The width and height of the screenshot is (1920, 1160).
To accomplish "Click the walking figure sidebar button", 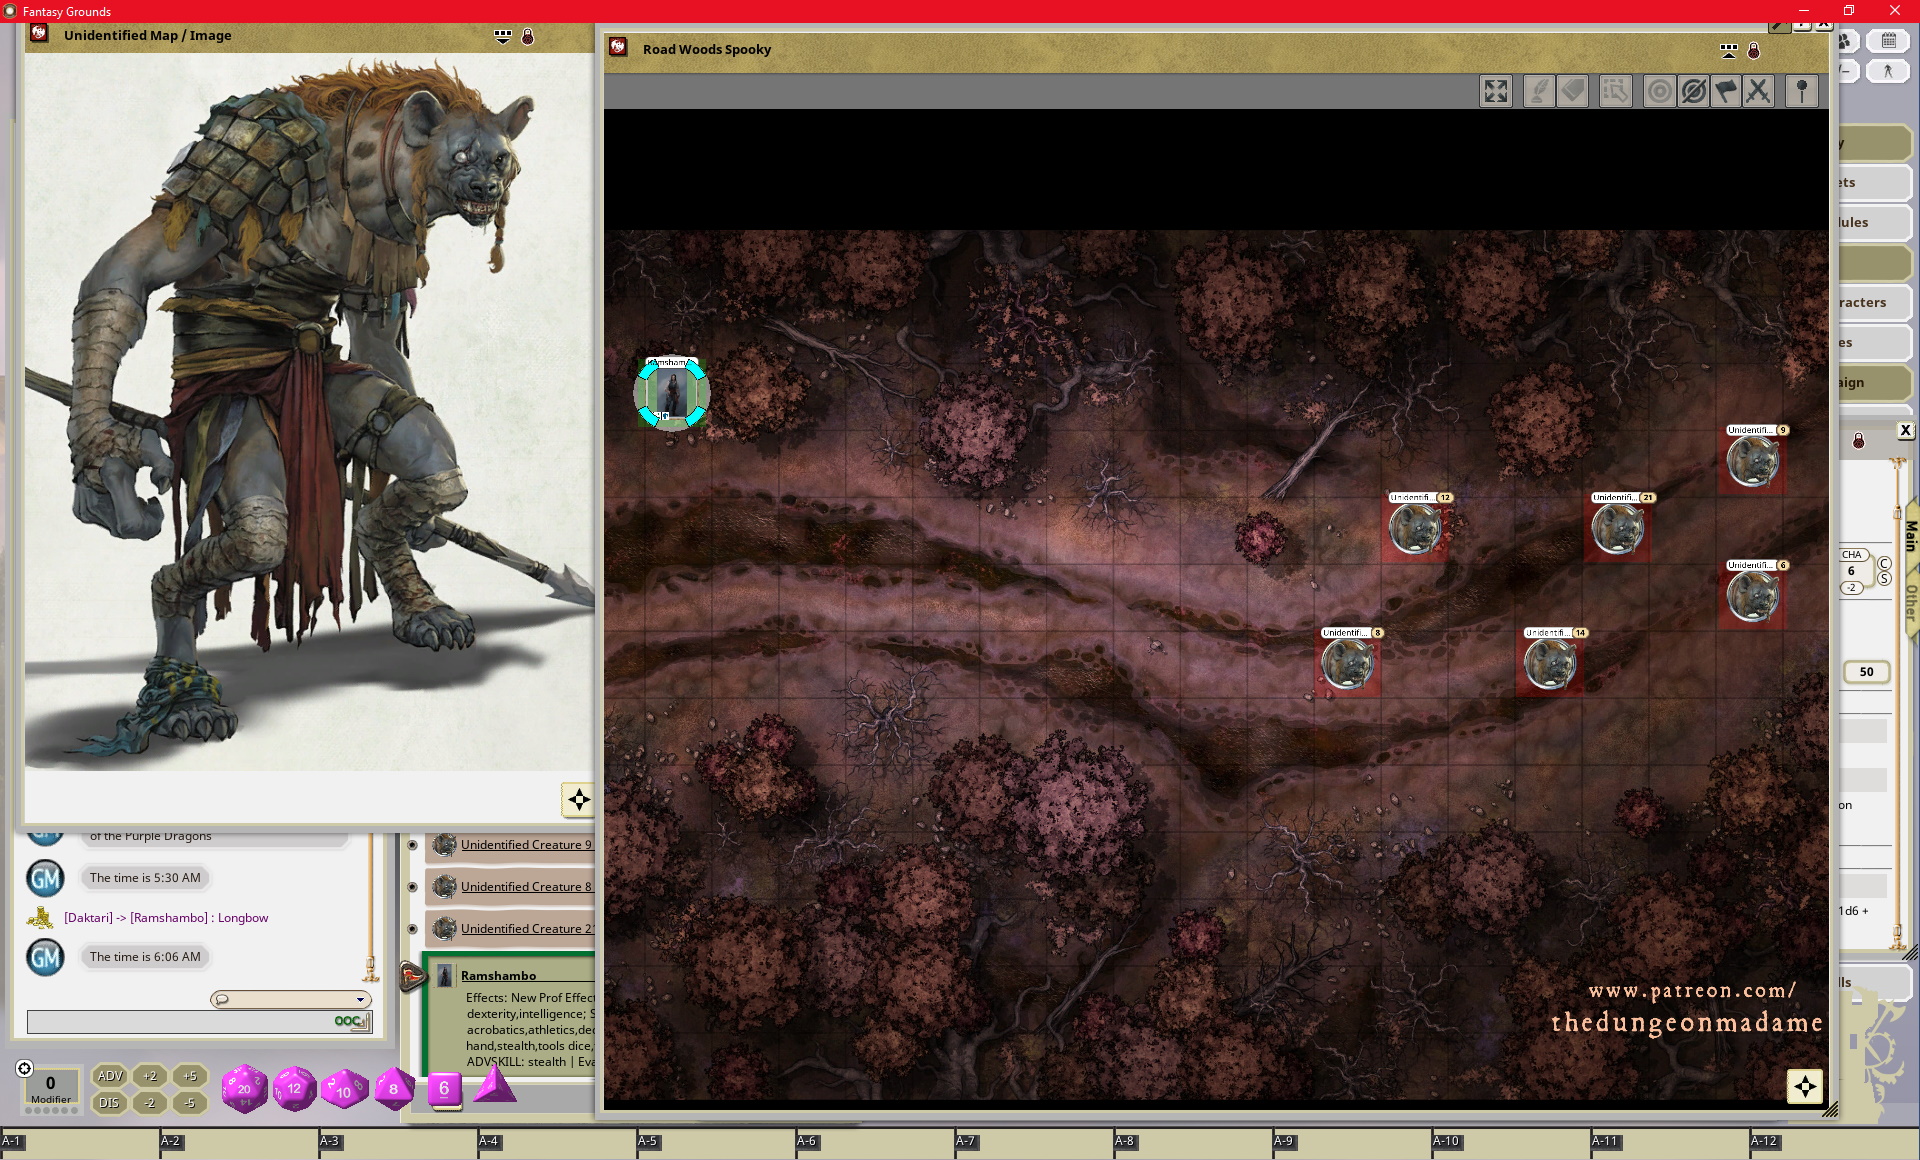I will pyautogui.click(x=1888, y=71).
